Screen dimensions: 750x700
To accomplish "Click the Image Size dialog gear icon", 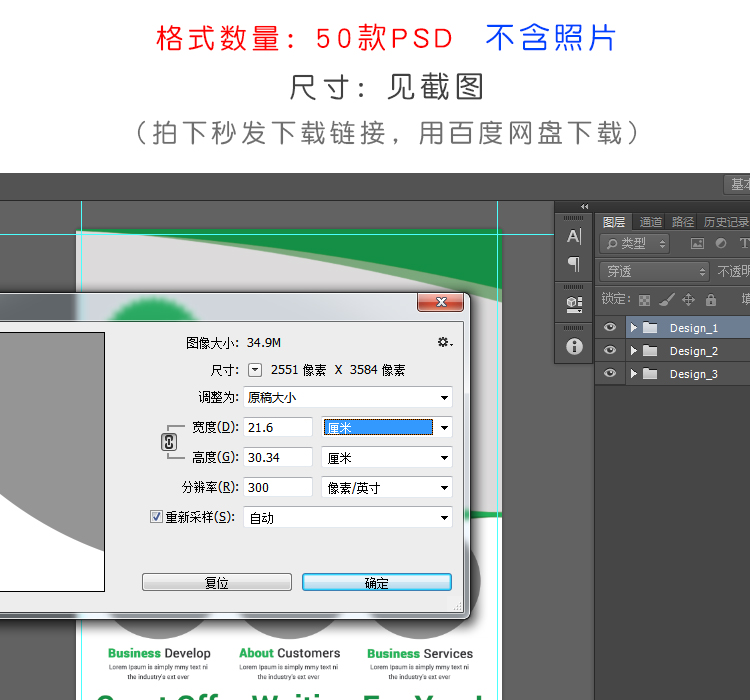I will click(x=444, y=343).
